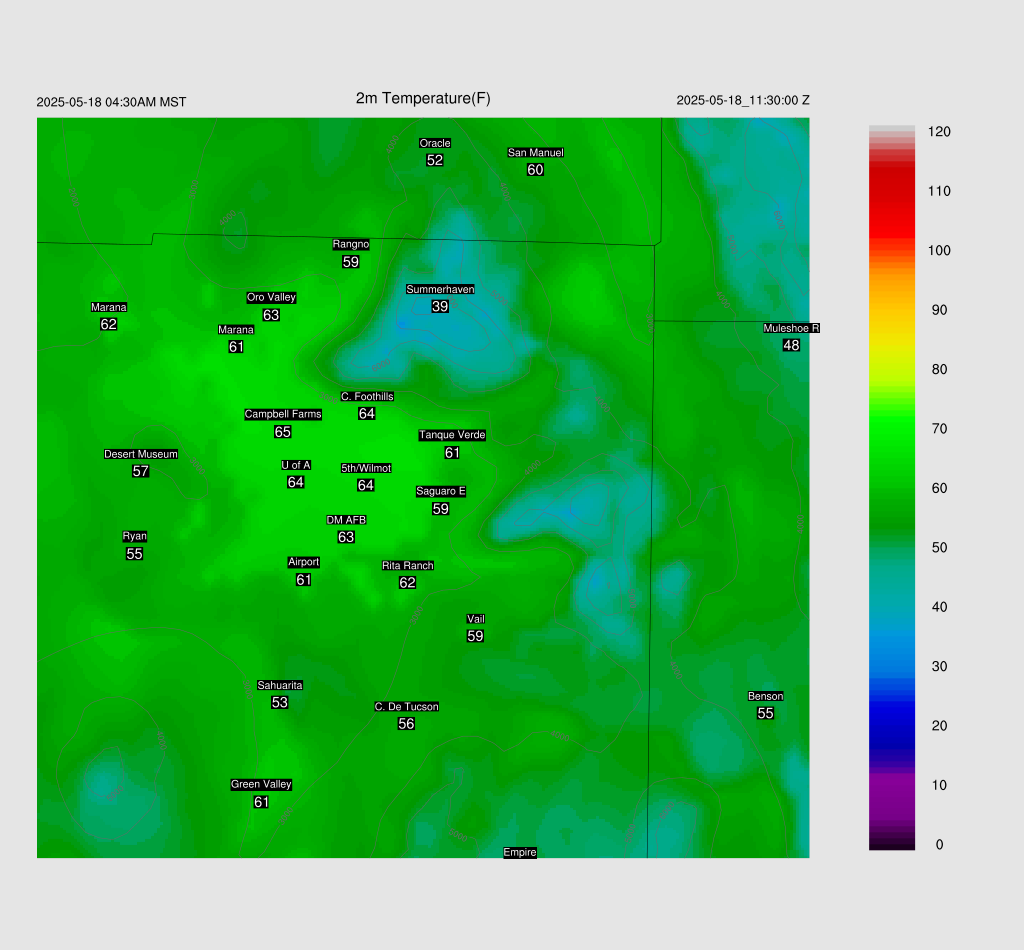Click the 100 tick on the color scale
The image size is (1024, 950).
(939, 251)
